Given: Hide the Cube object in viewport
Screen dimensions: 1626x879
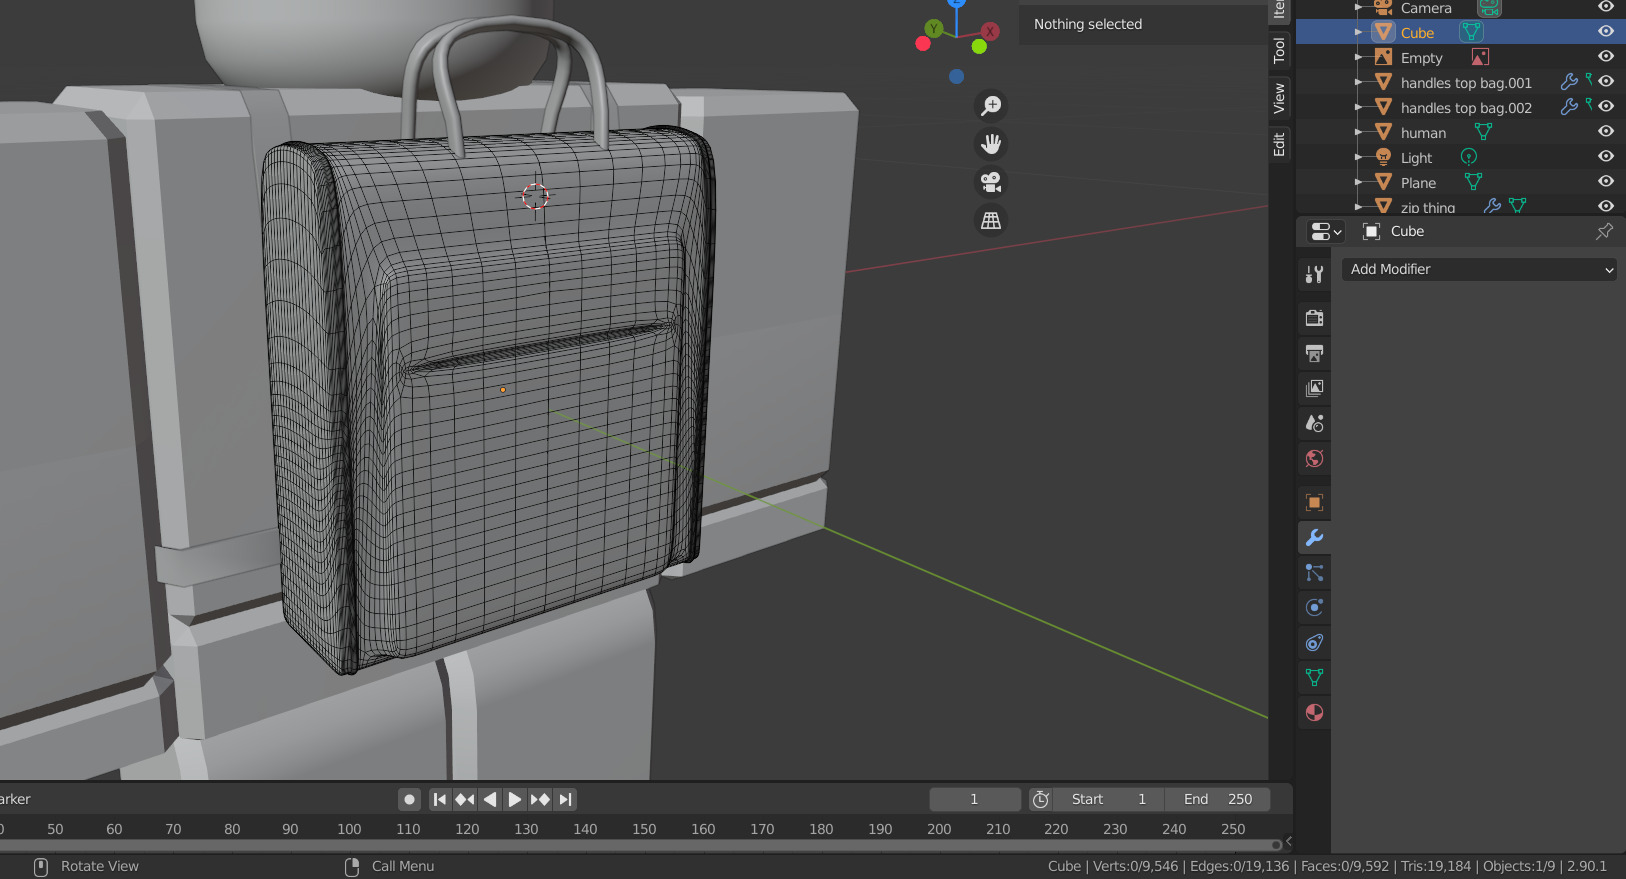Looking at the screenshot, I should [x=1606, y=32].
